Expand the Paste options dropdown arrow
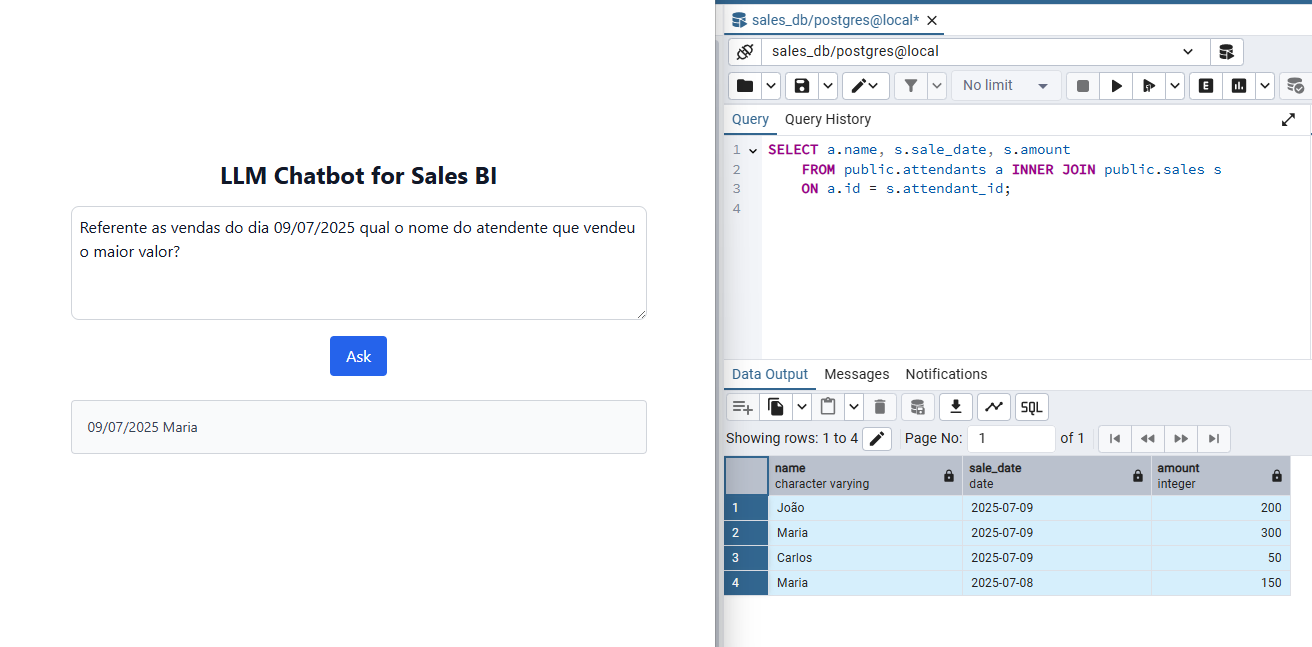Screen dimensions: 1312x647 point(853,407)
